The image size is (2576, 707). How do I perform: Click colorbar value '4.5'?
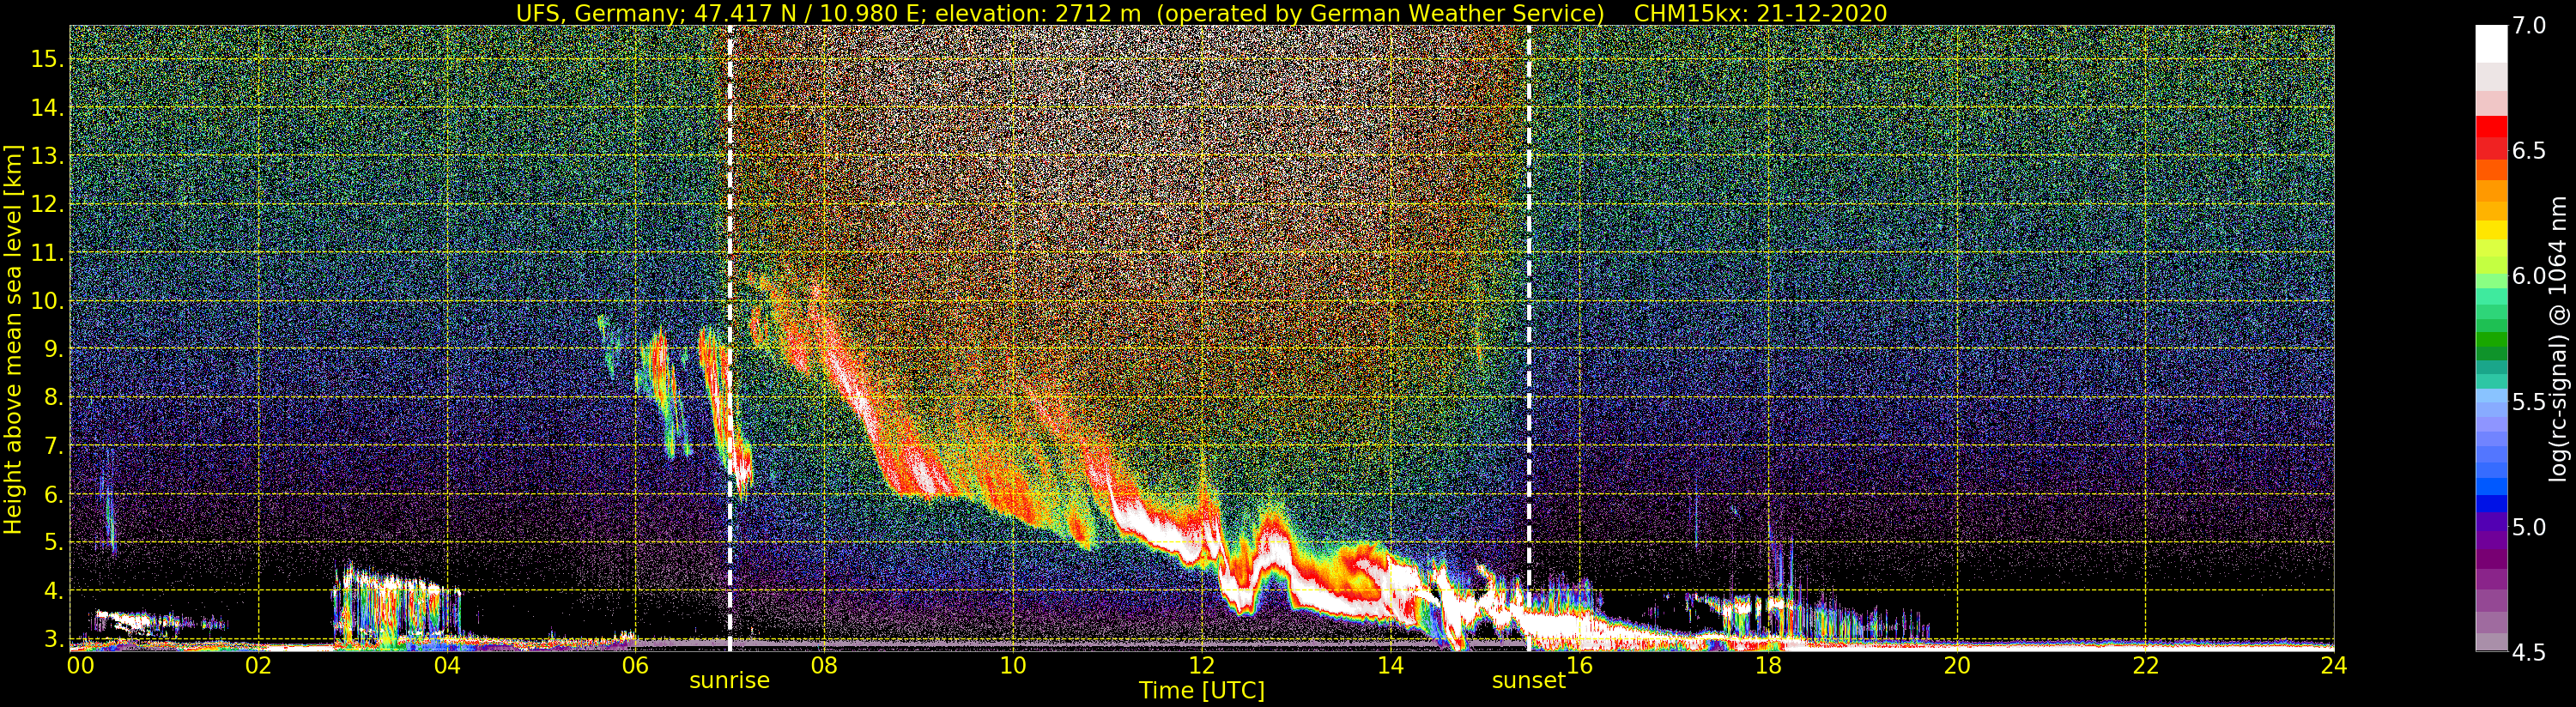pyautogui.click(x=2528, y=653)
